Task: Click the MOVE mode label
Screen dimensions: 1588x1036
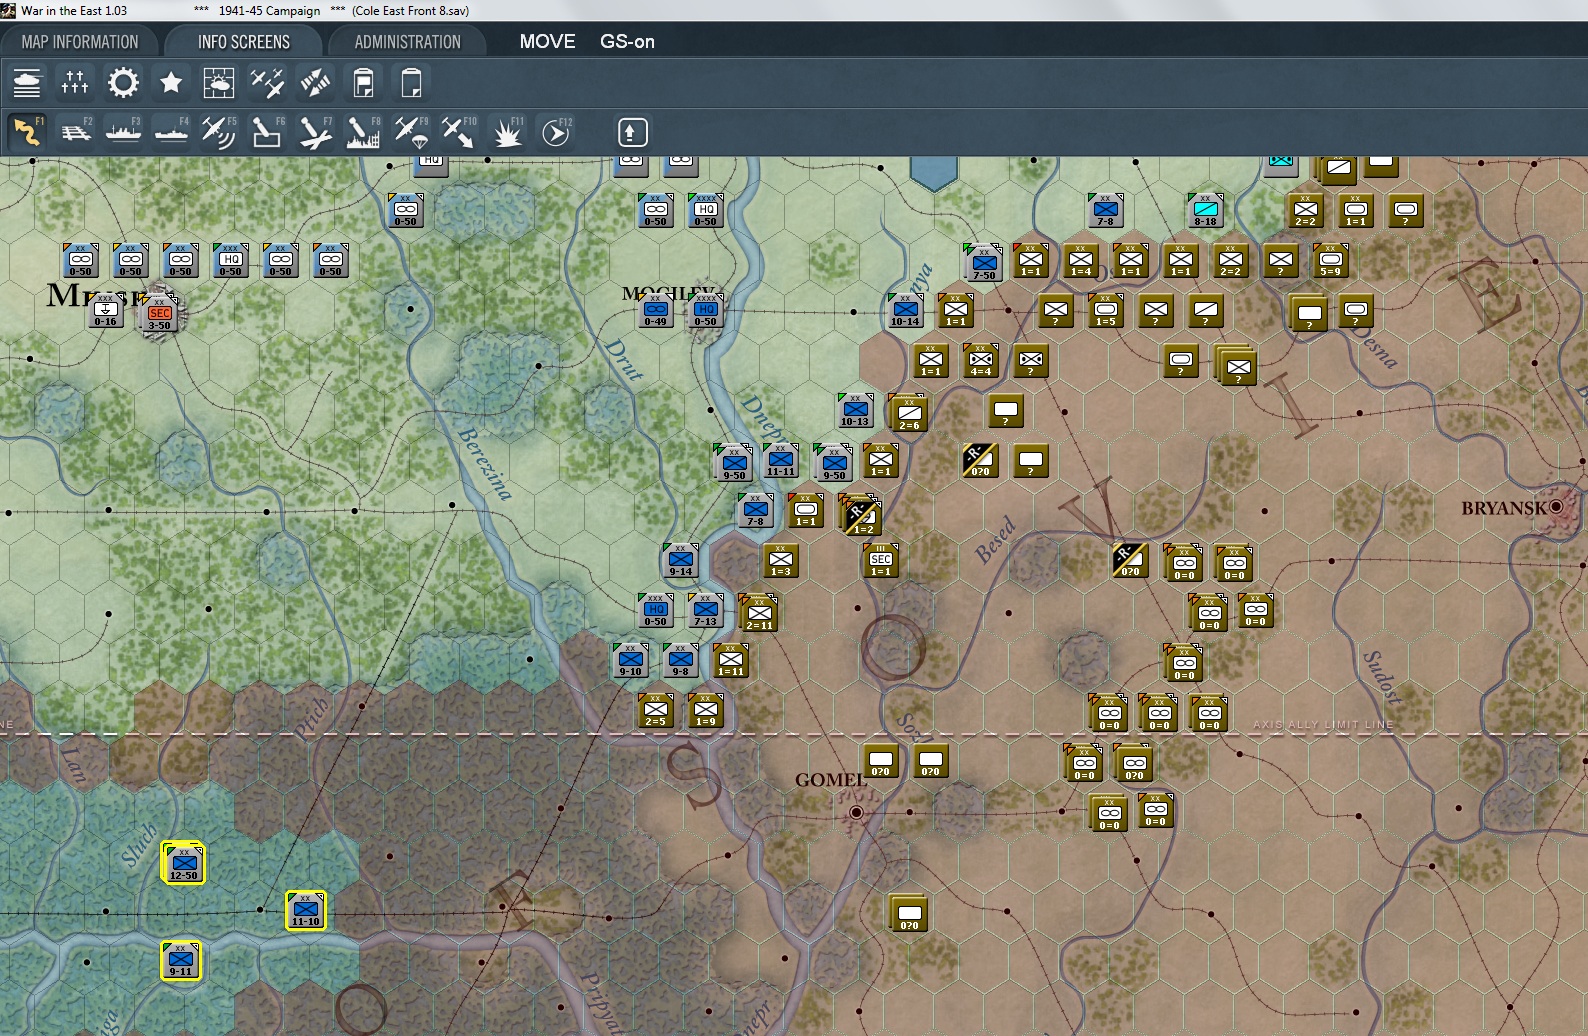Action: (x=547, y=42)
